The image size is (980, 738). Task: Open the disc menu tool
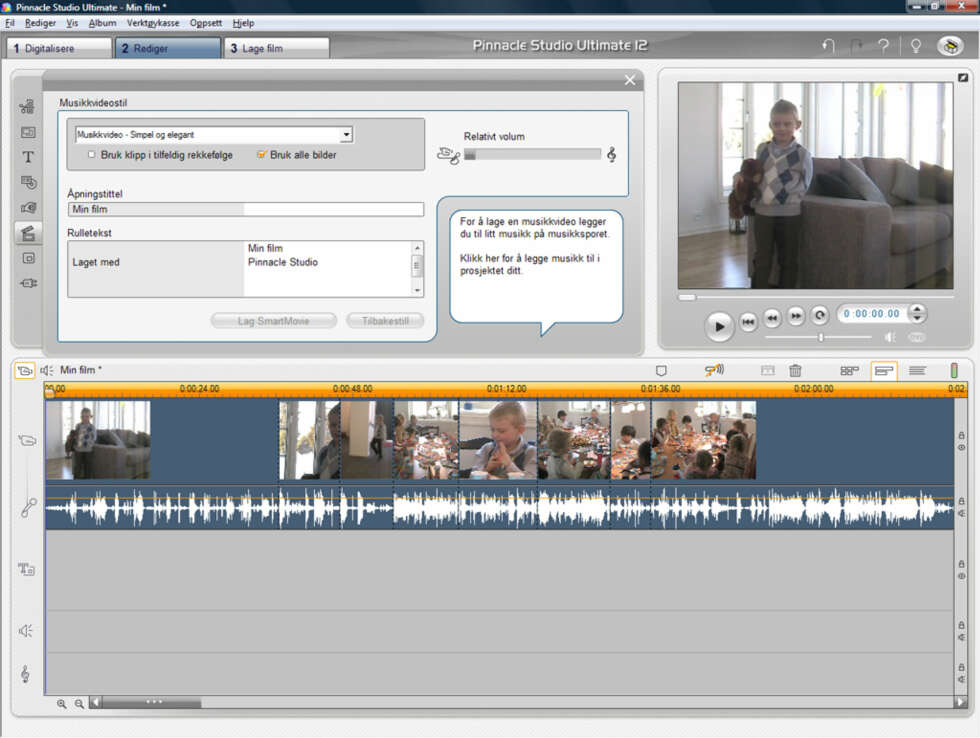pyautogui.click(x=28, y=182)
